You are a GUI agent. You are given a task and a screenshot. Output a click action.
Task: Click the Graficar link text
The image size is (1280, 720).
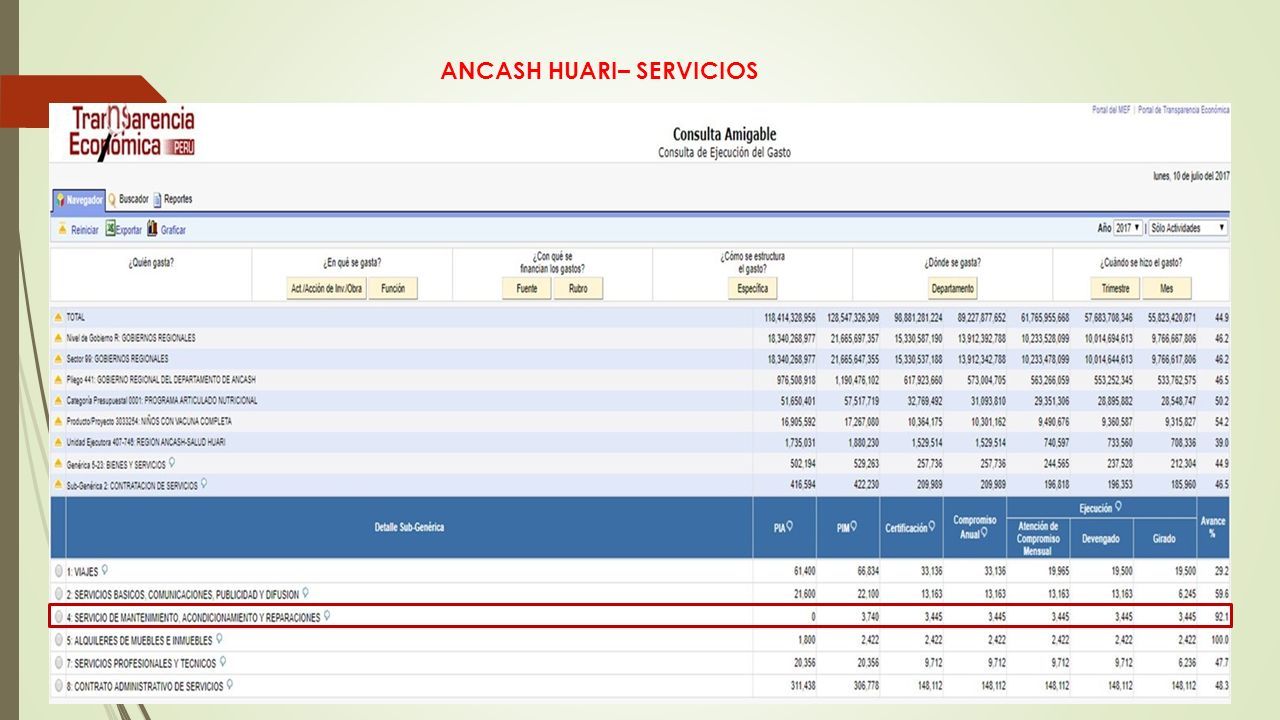[x=173, y=230]
